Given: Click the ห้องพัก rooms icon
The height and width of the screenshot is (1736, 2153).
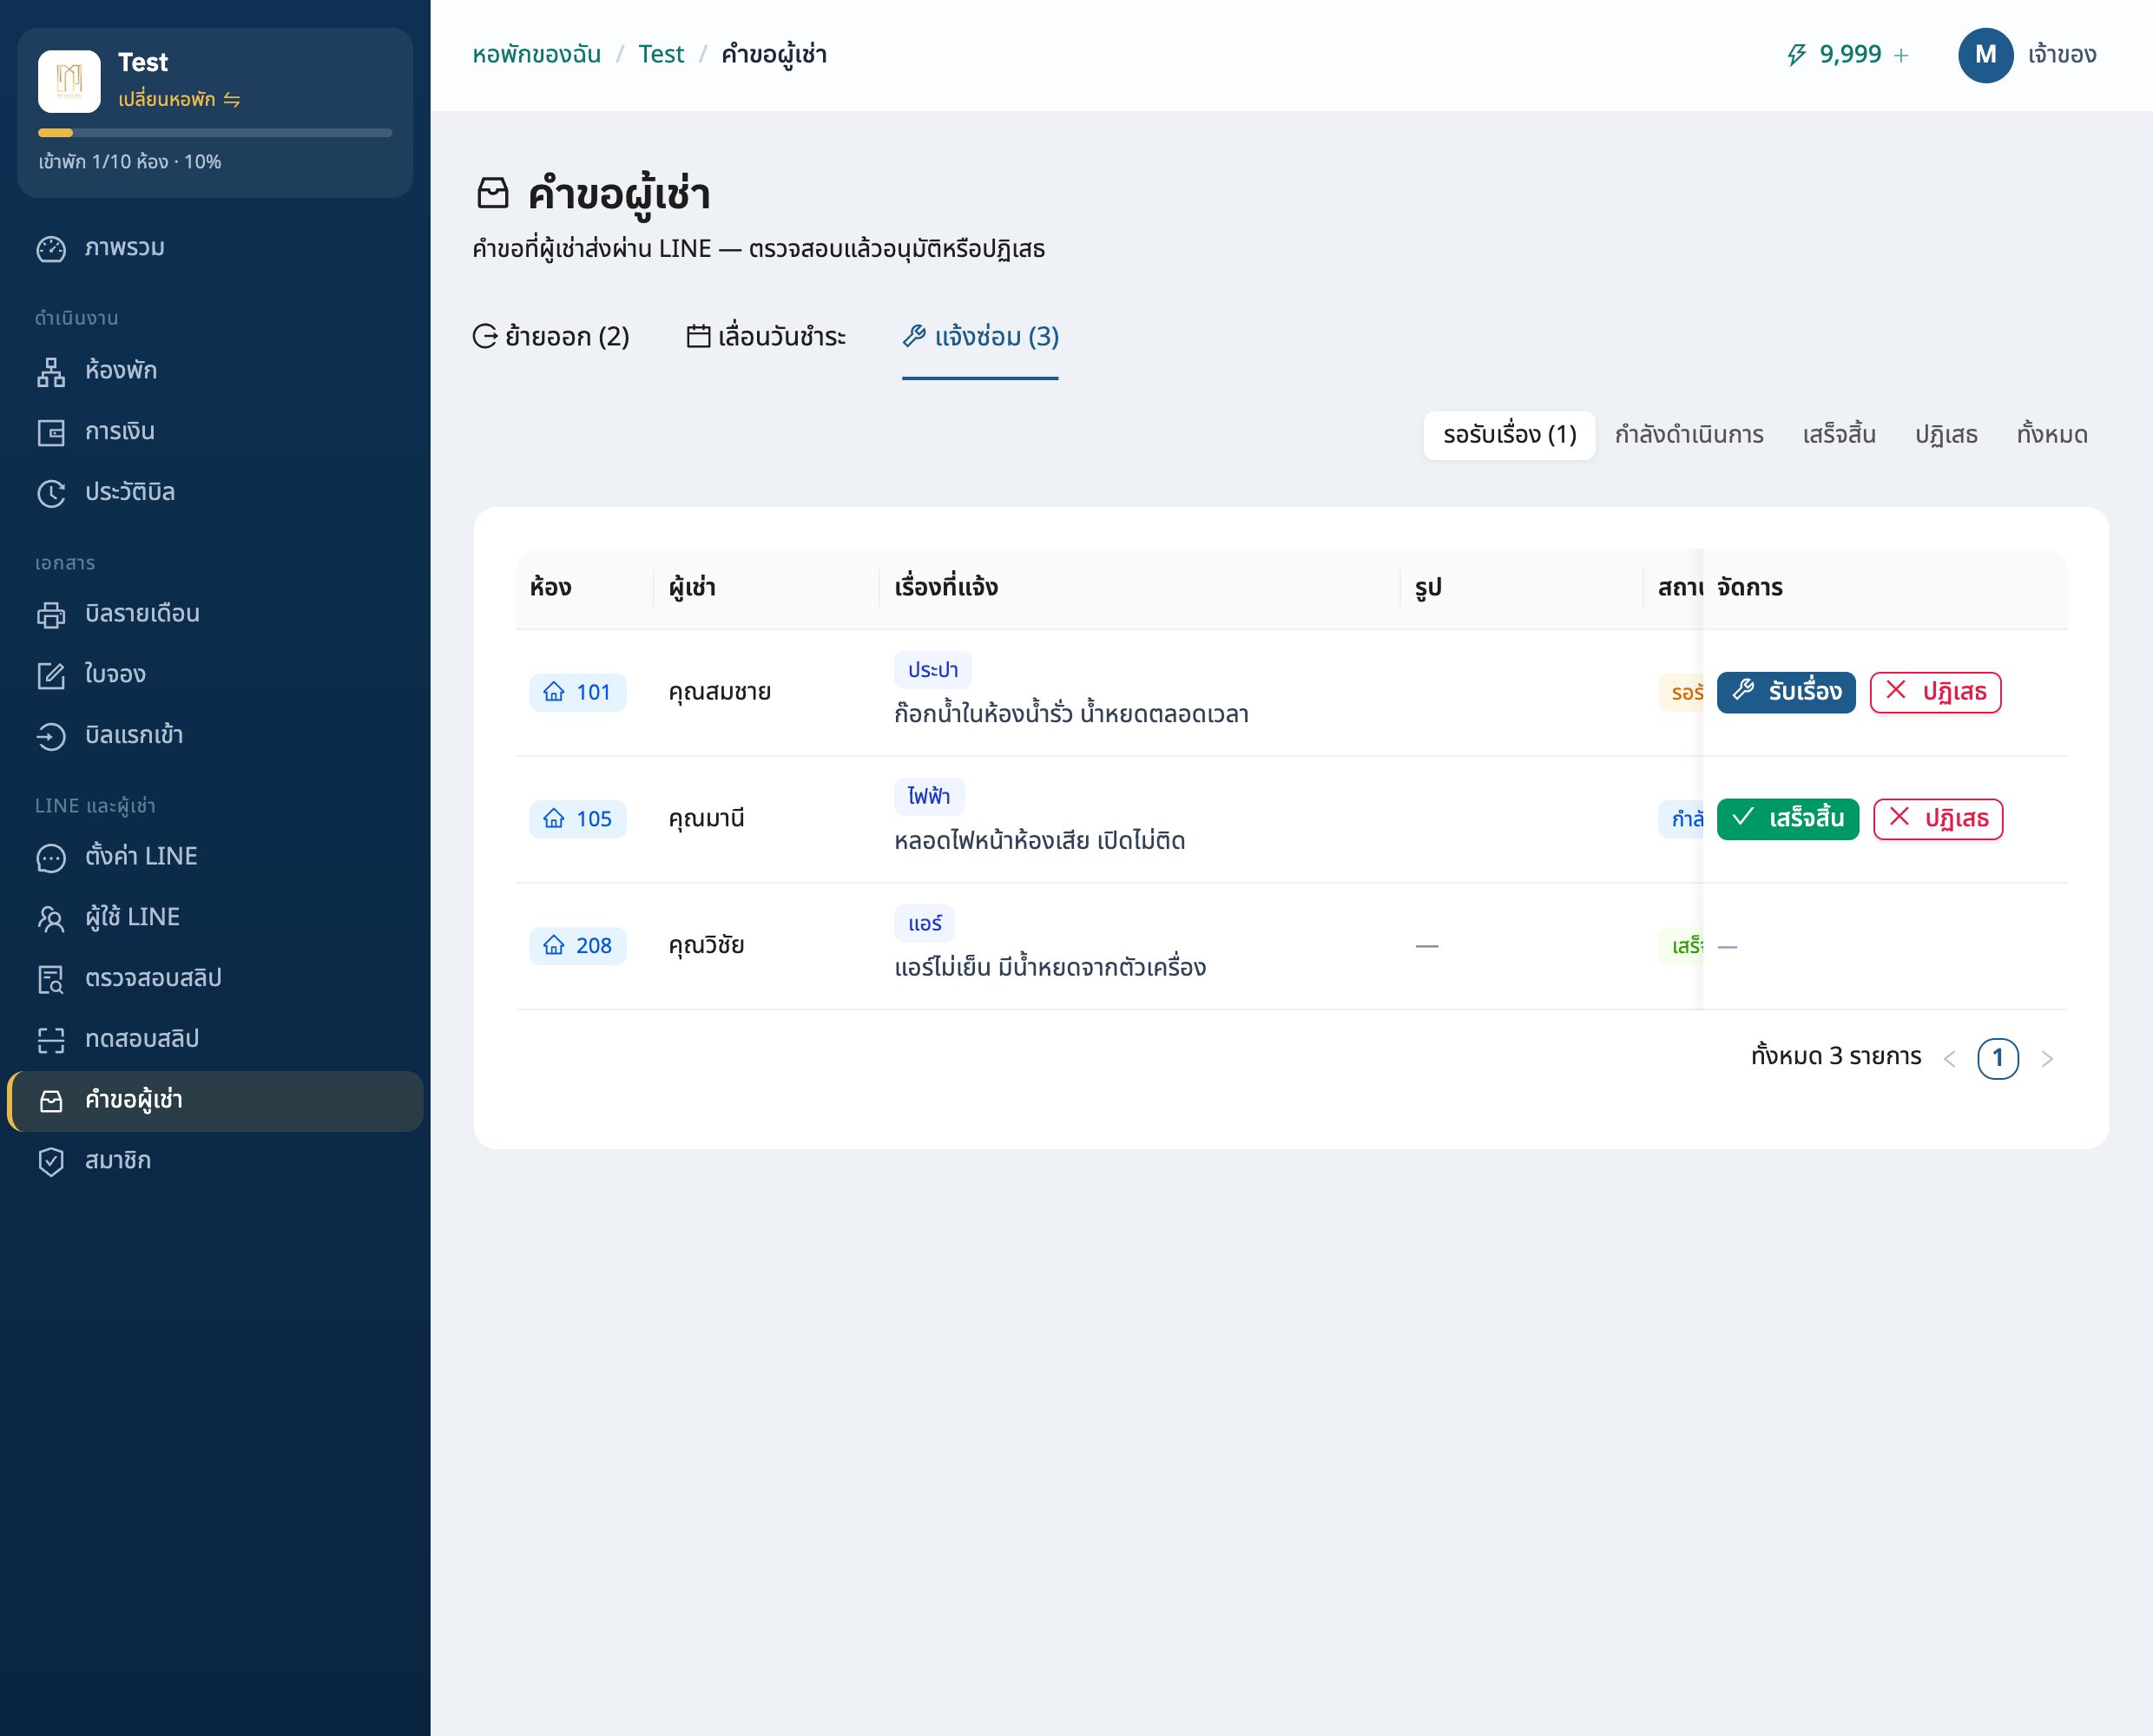Looking at the screenshot, I should [51, 372].
